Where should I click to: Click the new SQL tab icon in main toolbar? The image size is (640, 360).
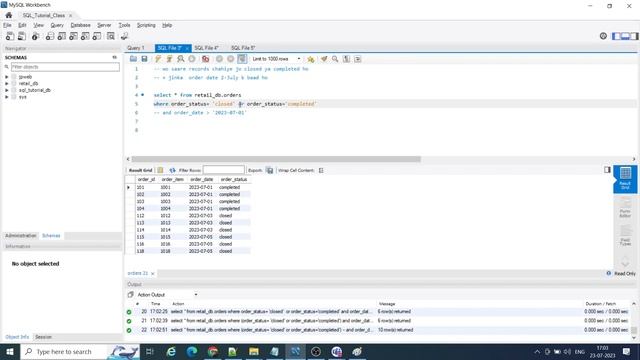10,36
